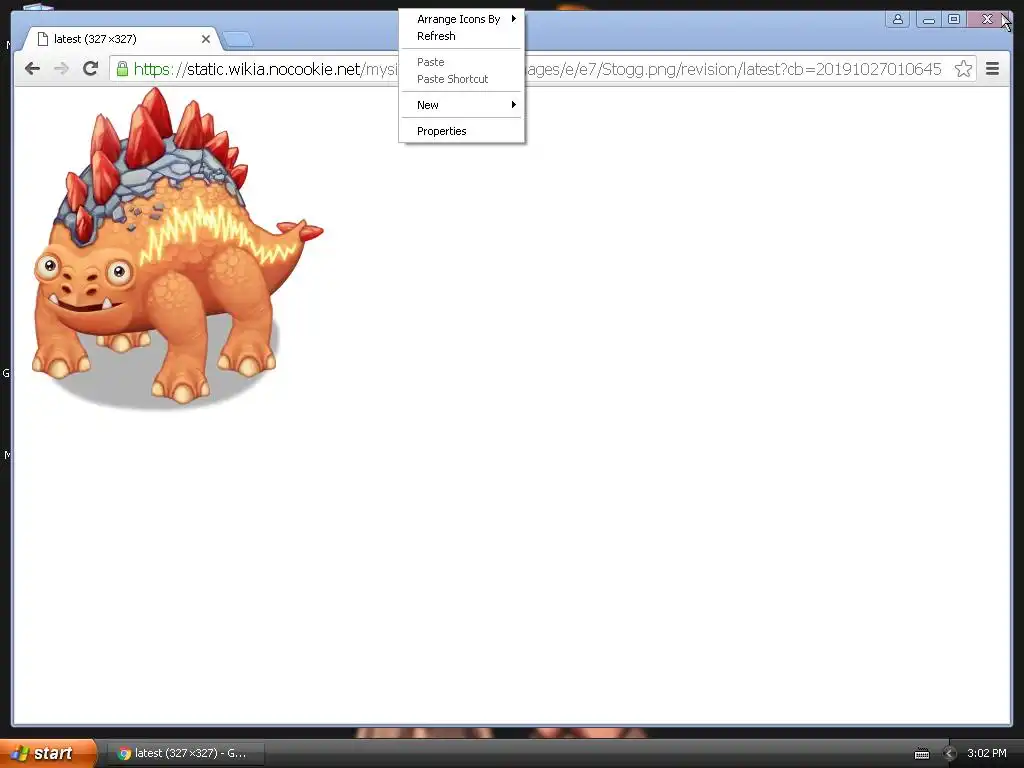
Task: Click the Chrome taskbar window button
Action: point(185,753)
